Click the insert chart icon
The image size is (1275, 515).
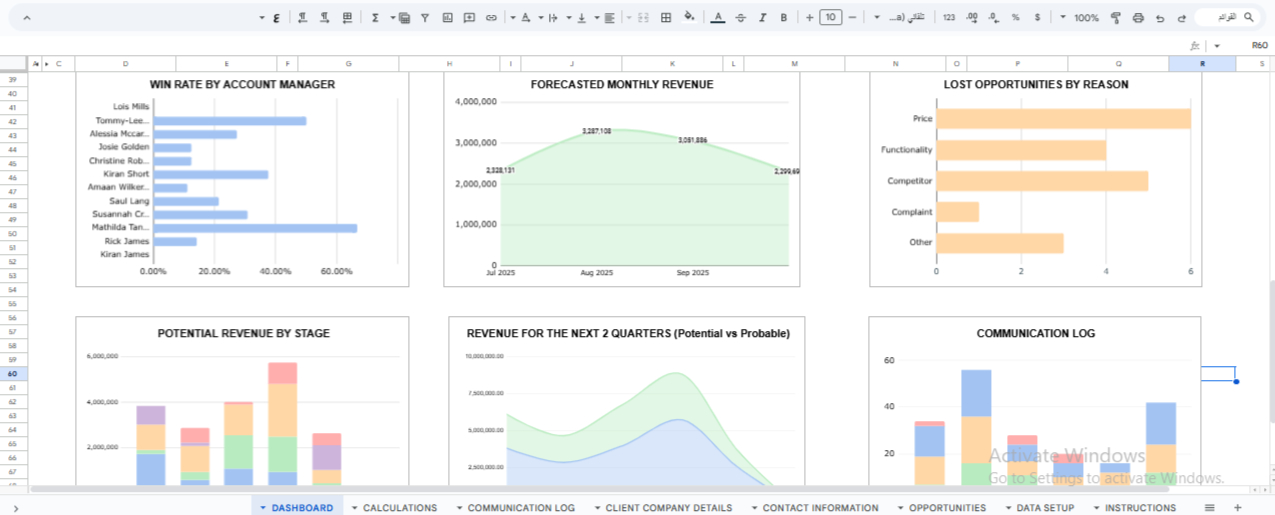(447, 18)
